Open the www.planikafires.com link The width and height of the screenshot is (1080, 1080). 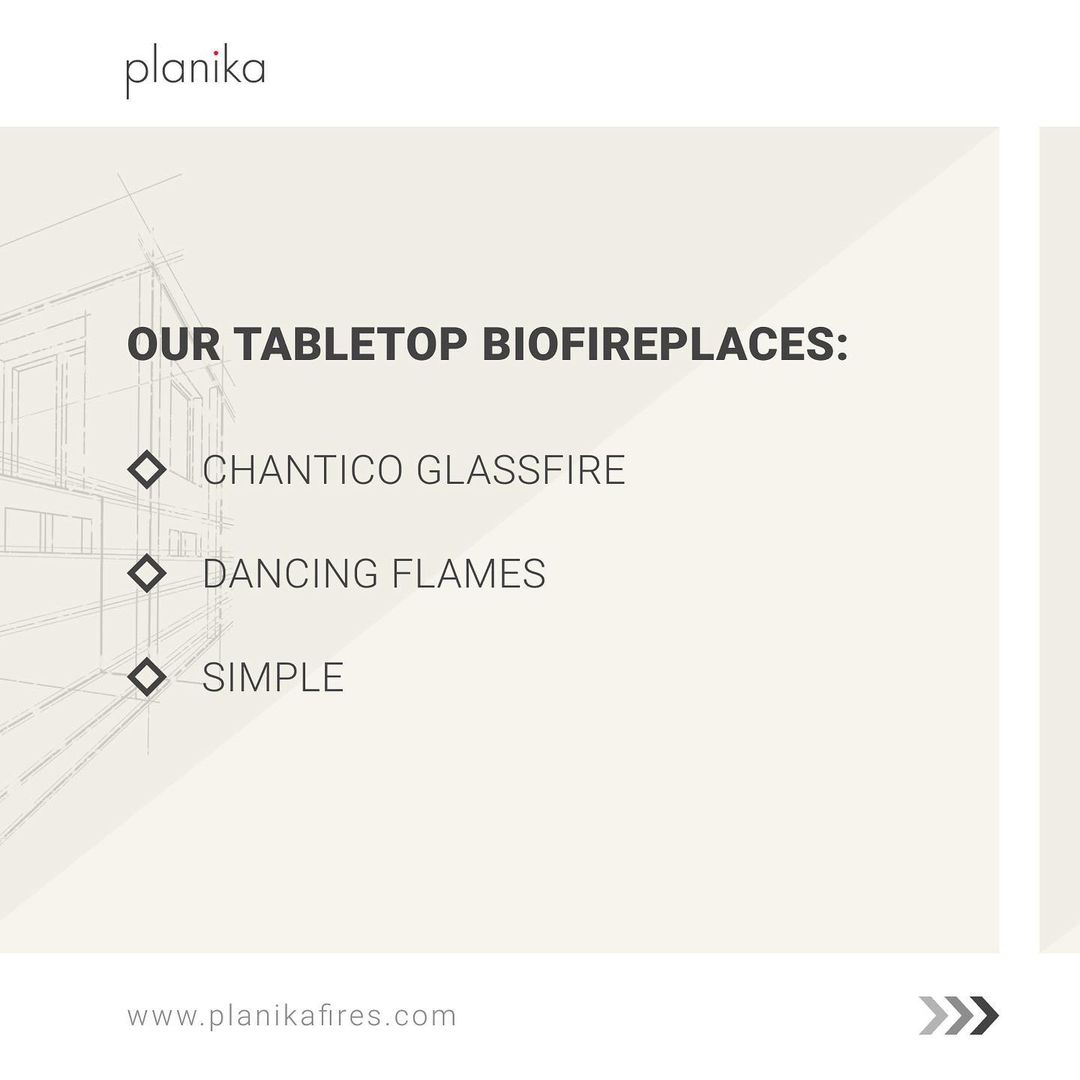[x=291, y=1016]
